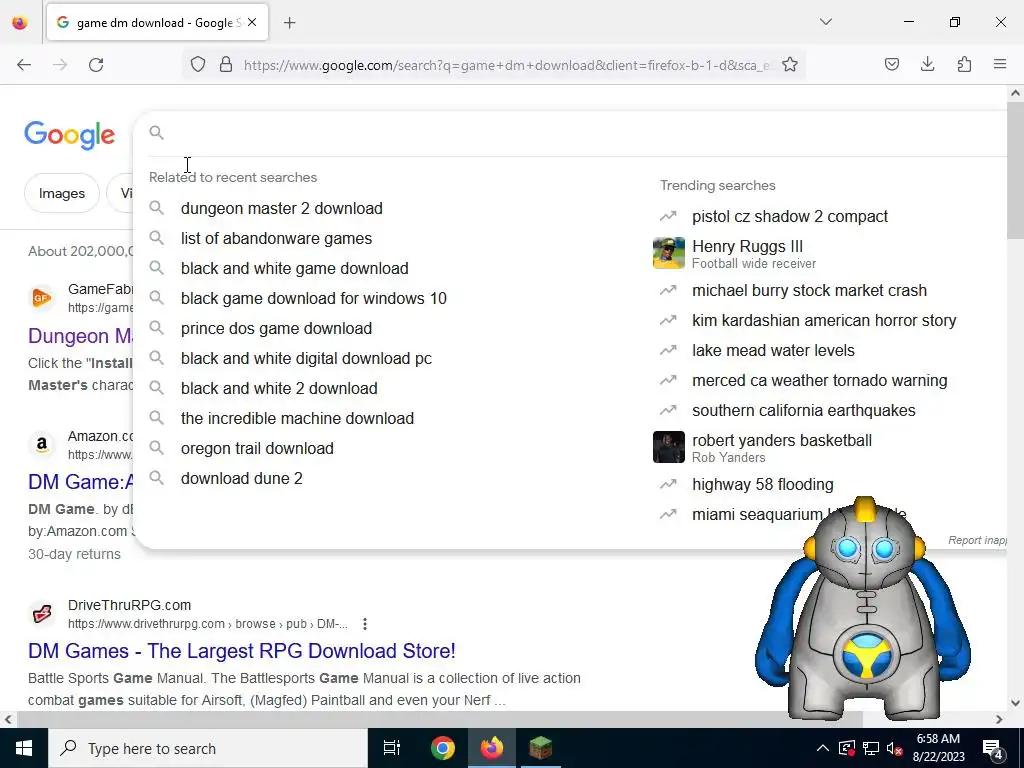Select 'black and white 2 download' suggestion
1024x768 pixels.
point(279,389)
